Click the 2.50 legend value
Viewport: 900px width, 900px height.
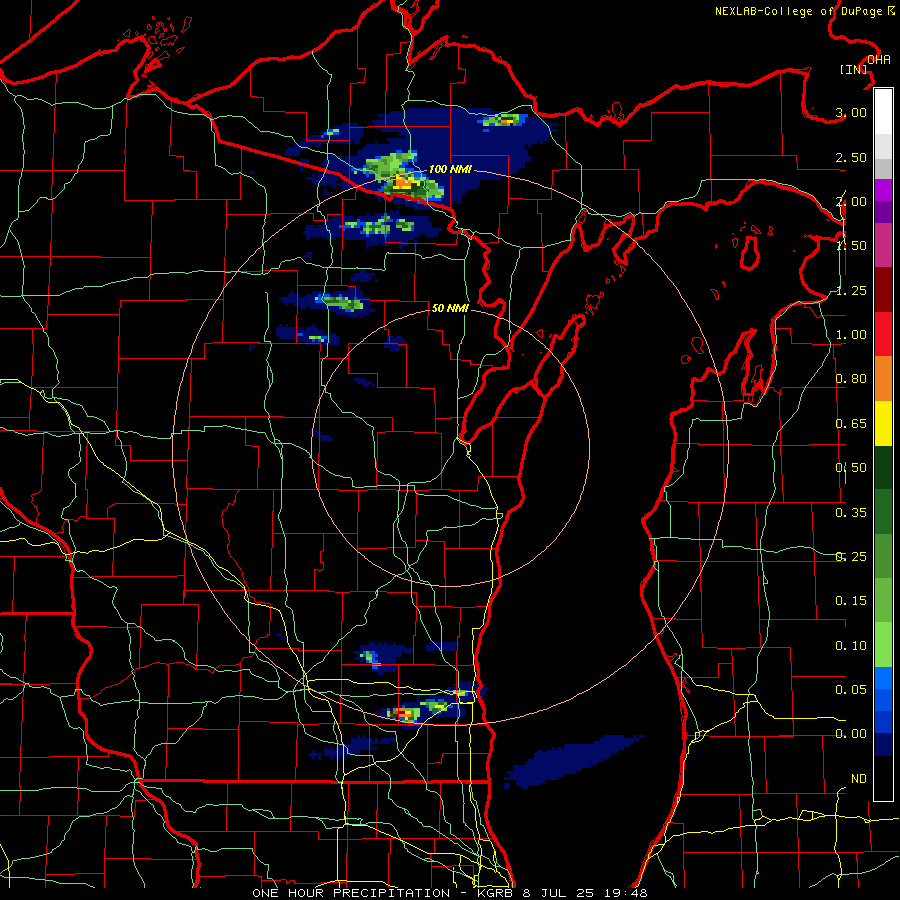tap(851, 157)
